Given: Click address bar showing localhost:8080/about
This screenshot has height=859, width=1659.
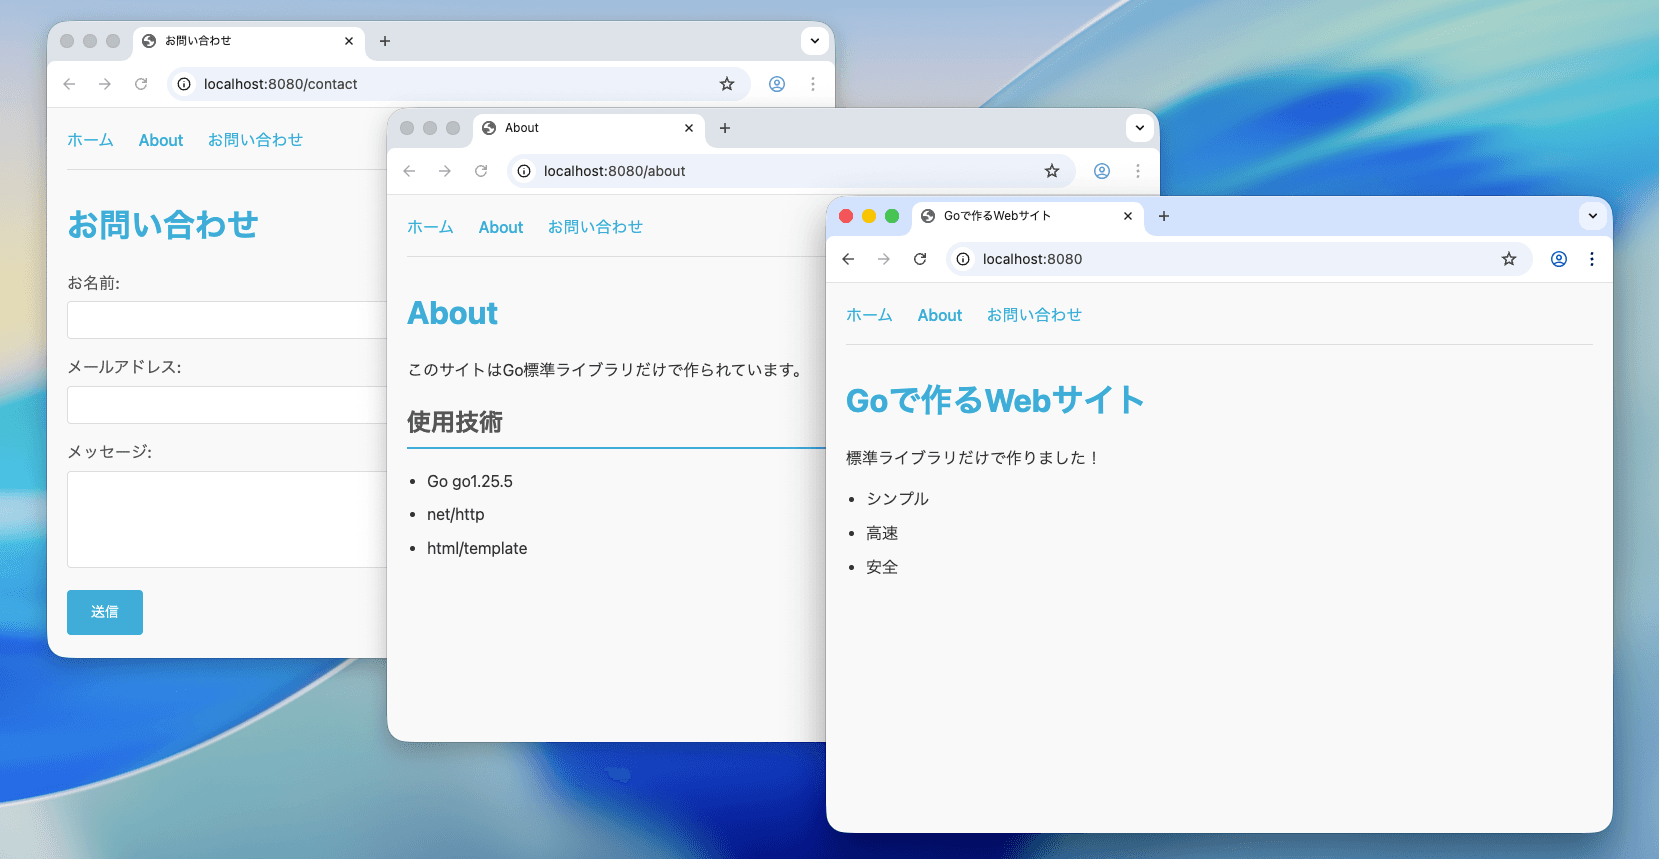Looking at the screenshot, I should [790, 171].
